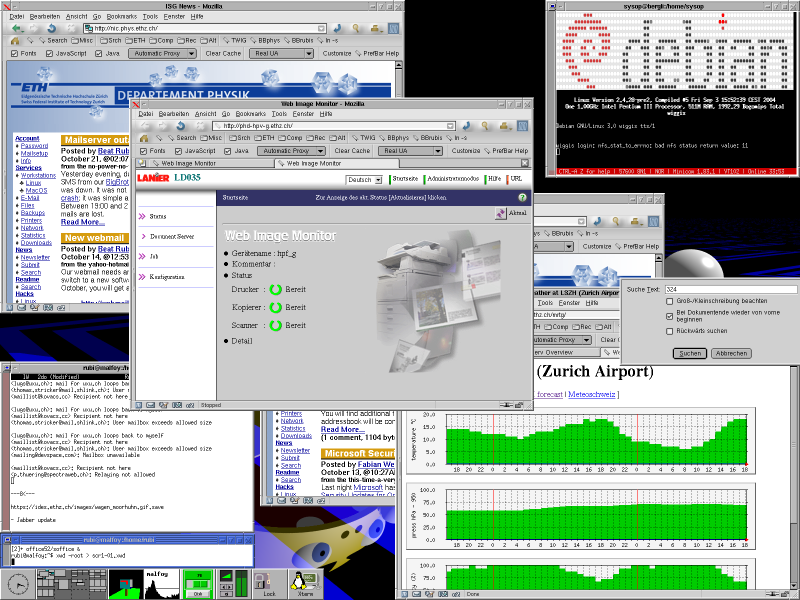Open Automatic Proxy dropdown in ISG News window
Viewport: 800px width, 600px height.
(162, 54)
